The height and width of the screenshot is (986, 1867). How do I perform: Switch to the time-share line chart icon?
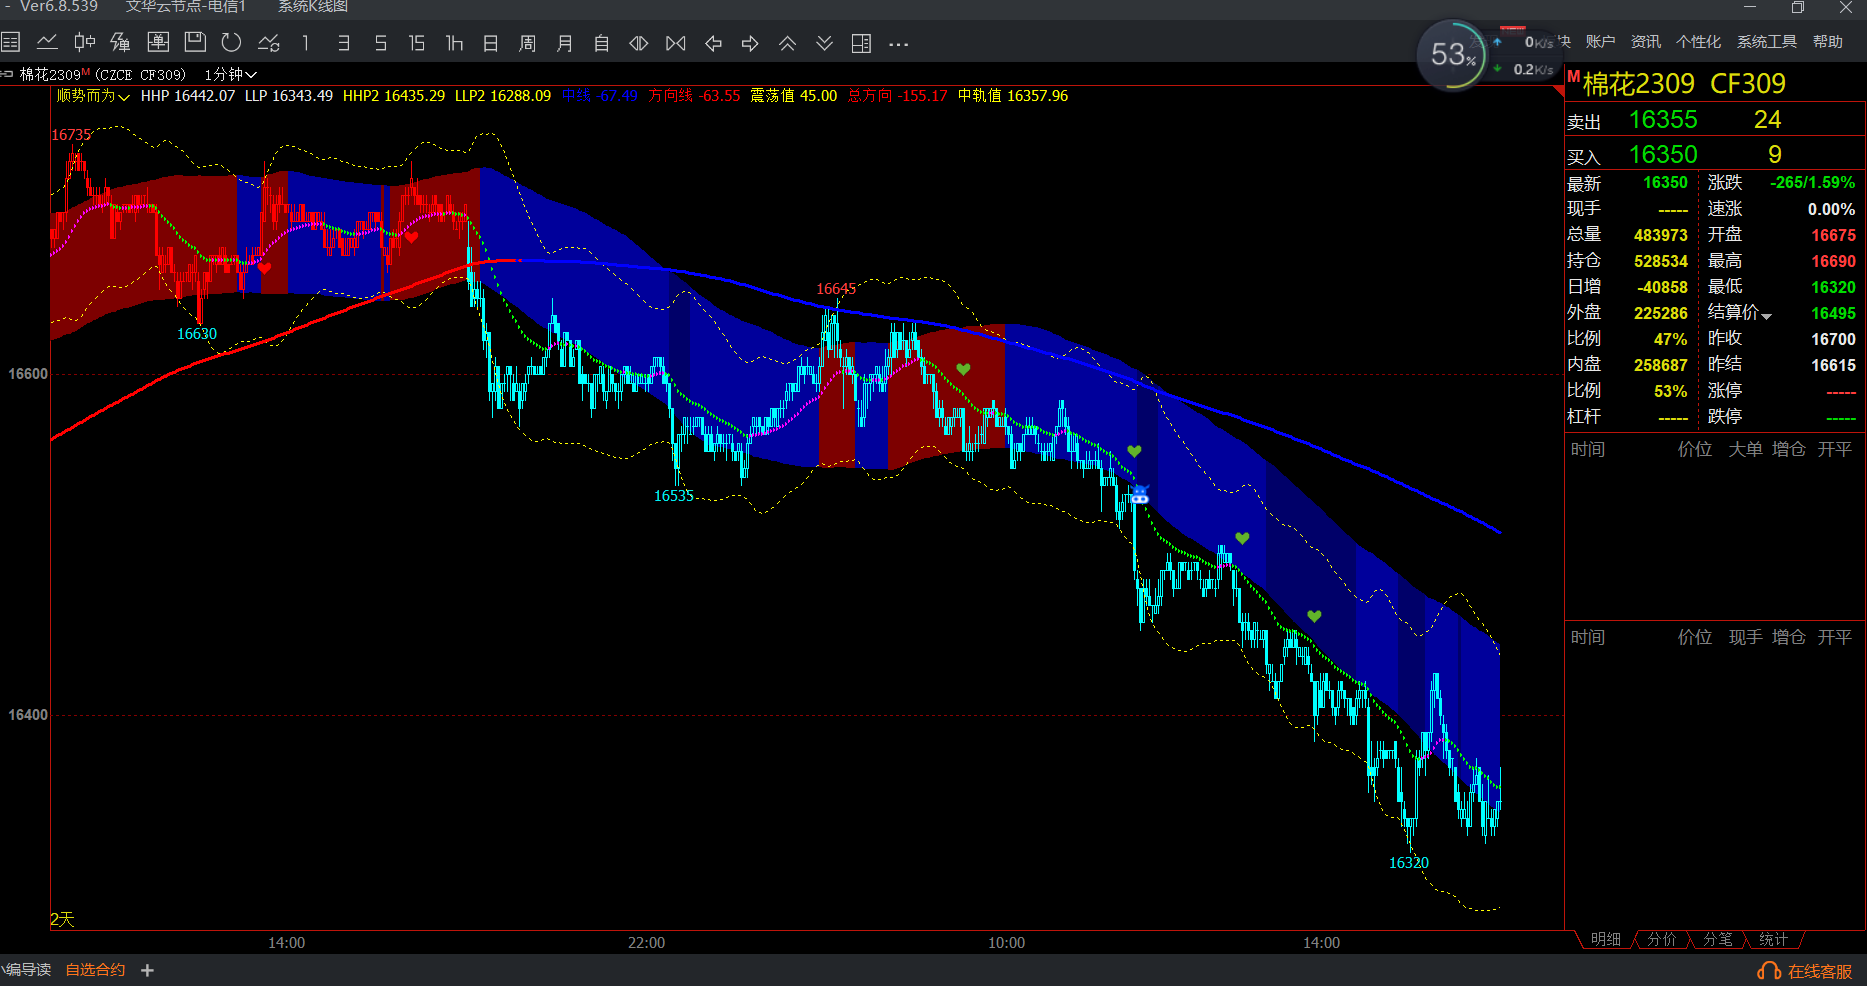[47, 43]
